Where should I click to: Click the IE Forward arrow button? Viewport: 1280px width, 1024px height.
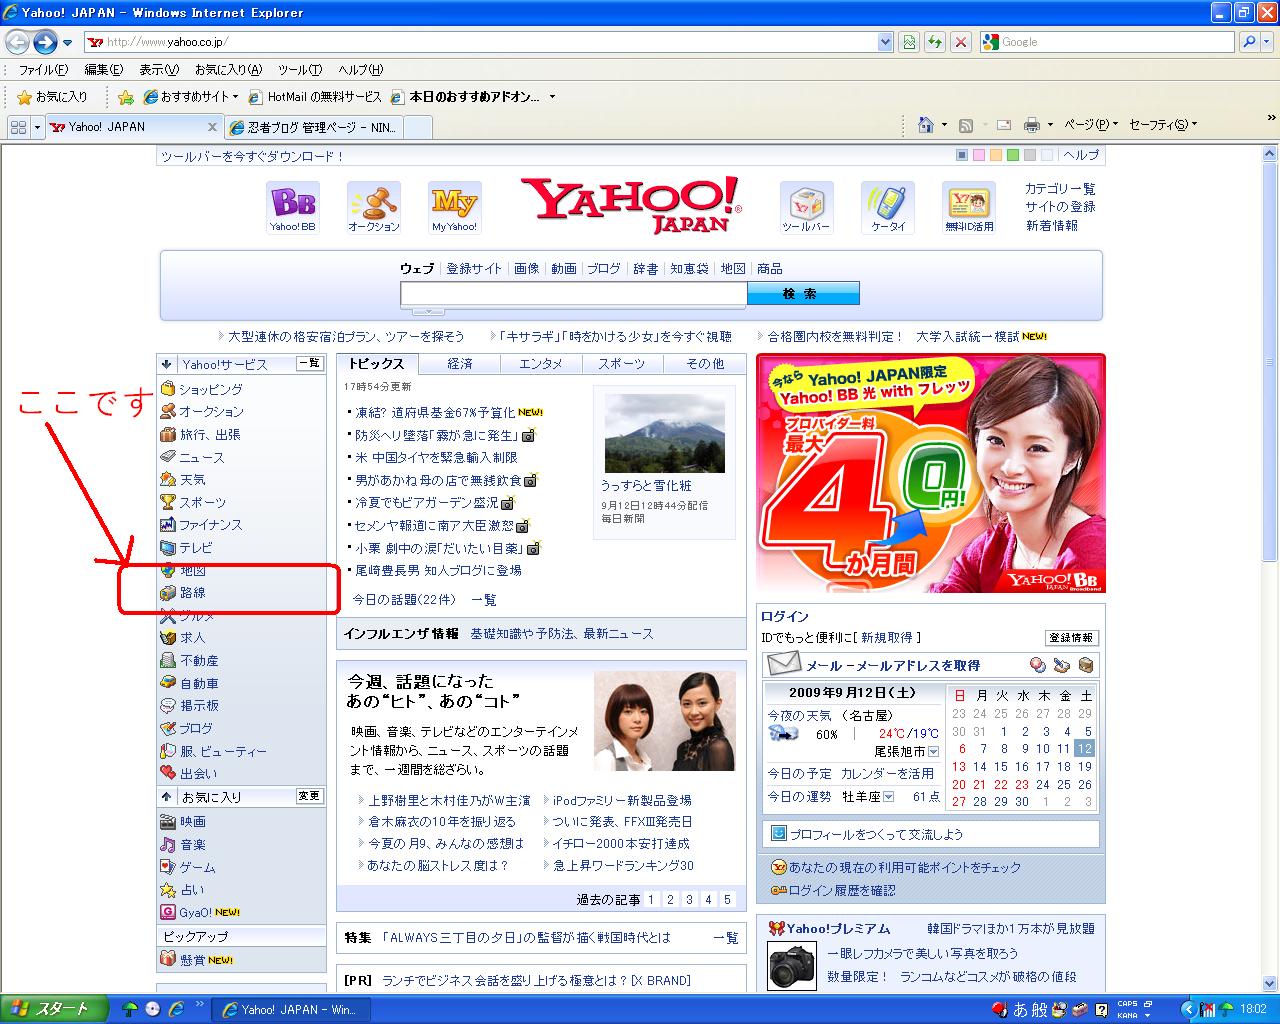point(45,42)
